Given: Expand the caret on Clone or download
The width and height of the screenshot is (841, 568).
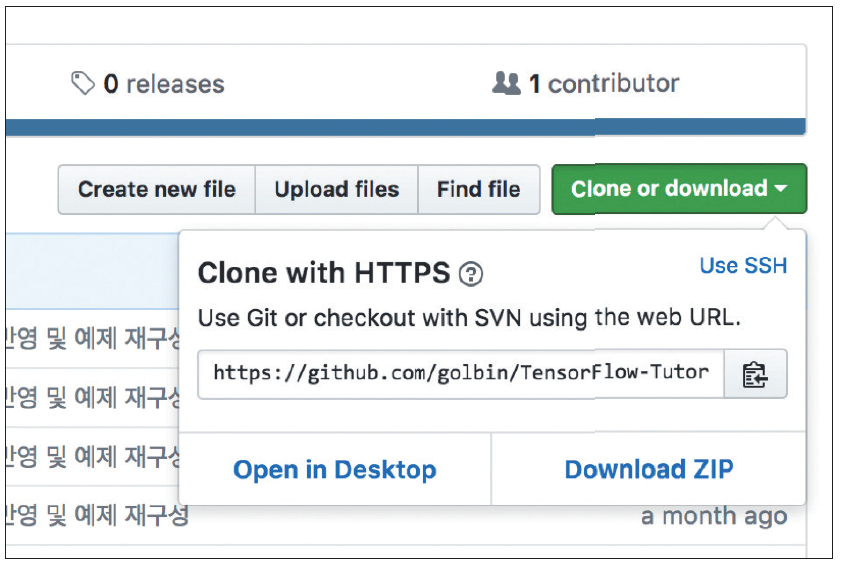Looking at the screenshot, I should coord(781,188).
